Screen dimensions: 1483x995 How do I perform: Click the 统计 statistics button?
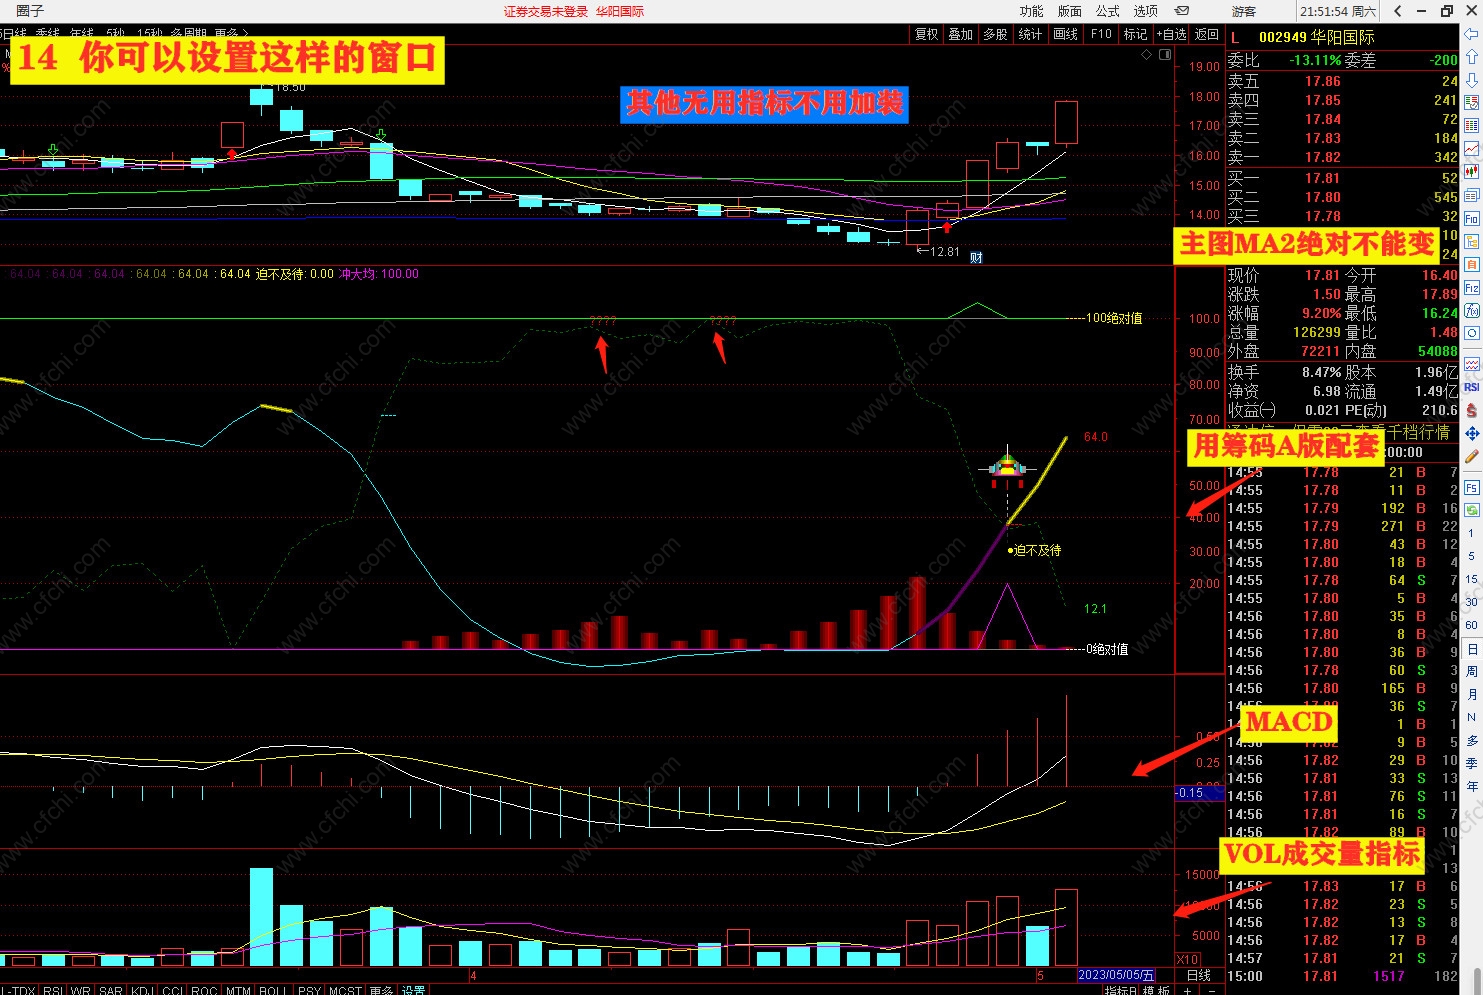(x=1030, y=34)
